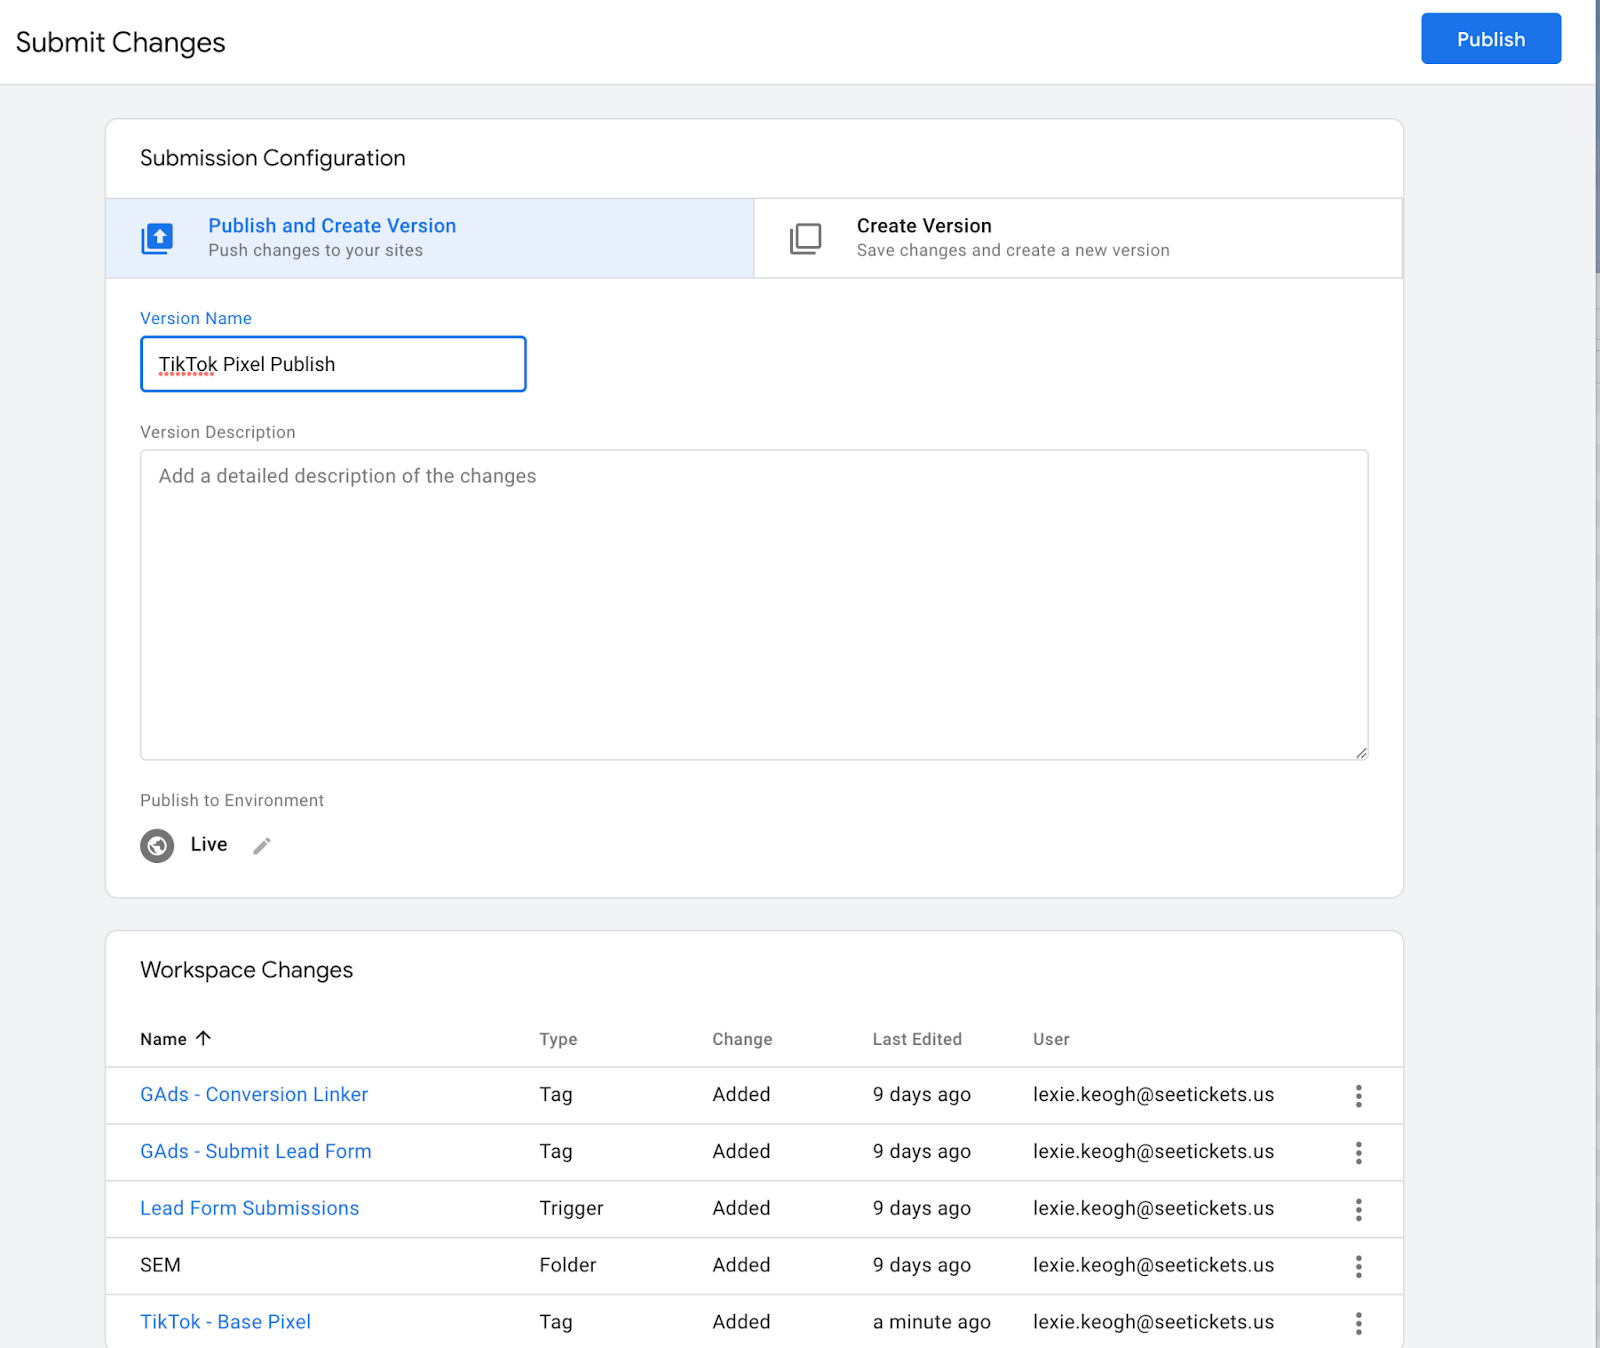The image size is (1600, 1348).
Task: Click the Submission Configuration heading
Action: pyautogui.click(x=273, y=158)
